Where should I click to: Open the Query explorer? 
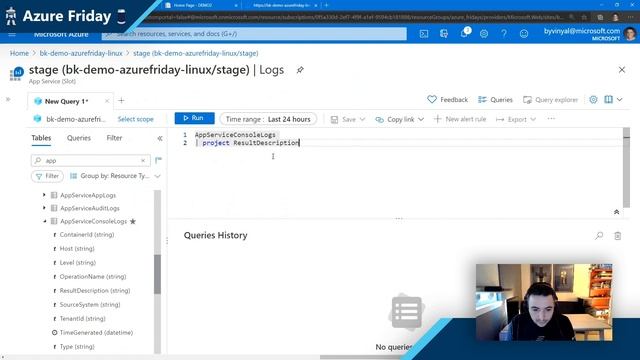[x=551, y=100]
